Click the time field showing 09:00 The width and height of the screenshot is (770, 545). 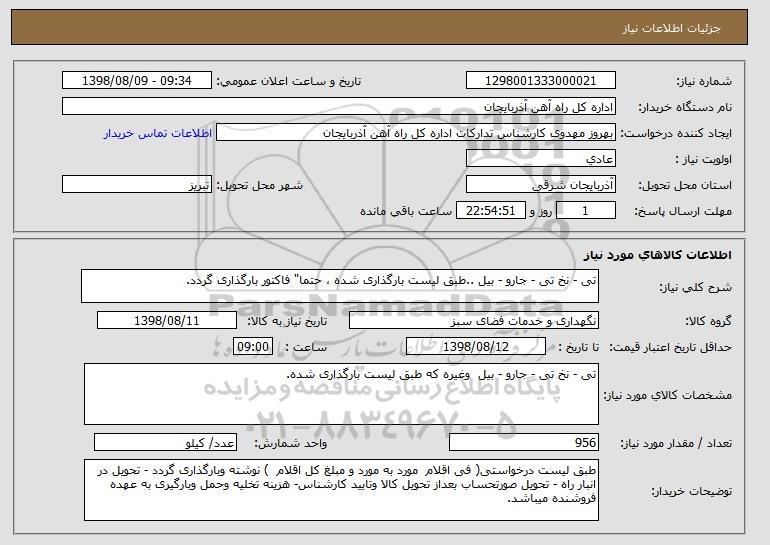[x=253, y=347]
